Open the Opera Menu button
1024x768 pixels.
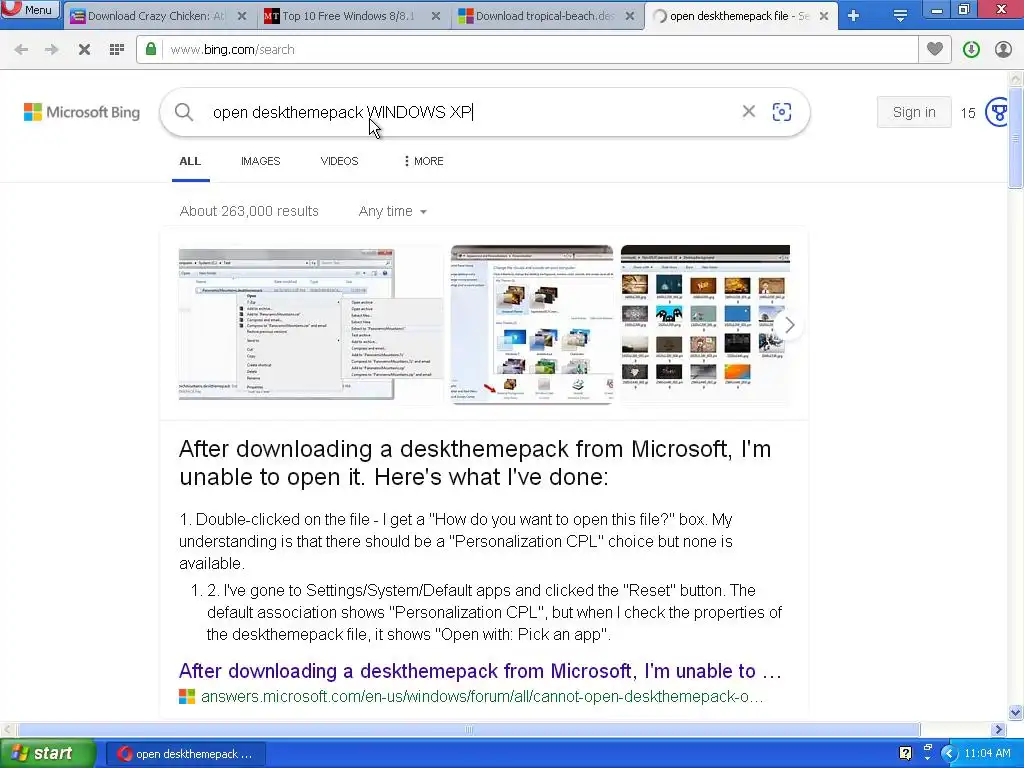pyautogui.click(x=30, y=10)
